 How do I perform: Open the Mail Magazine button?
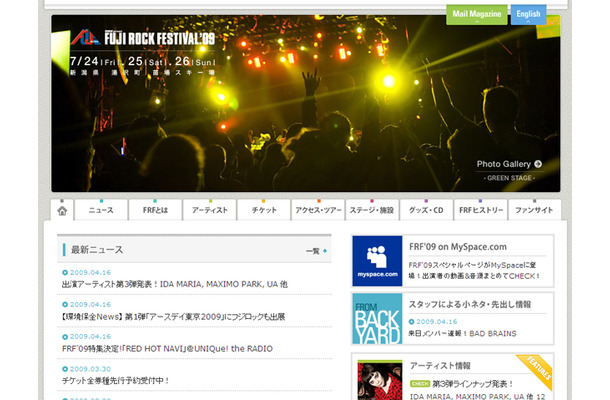coord(477,15)
